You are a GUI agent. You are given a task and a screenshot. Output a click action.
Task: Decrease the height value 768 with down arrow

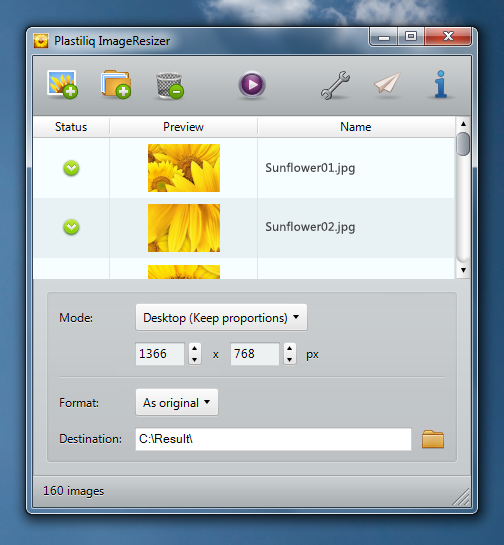point(290,359)
